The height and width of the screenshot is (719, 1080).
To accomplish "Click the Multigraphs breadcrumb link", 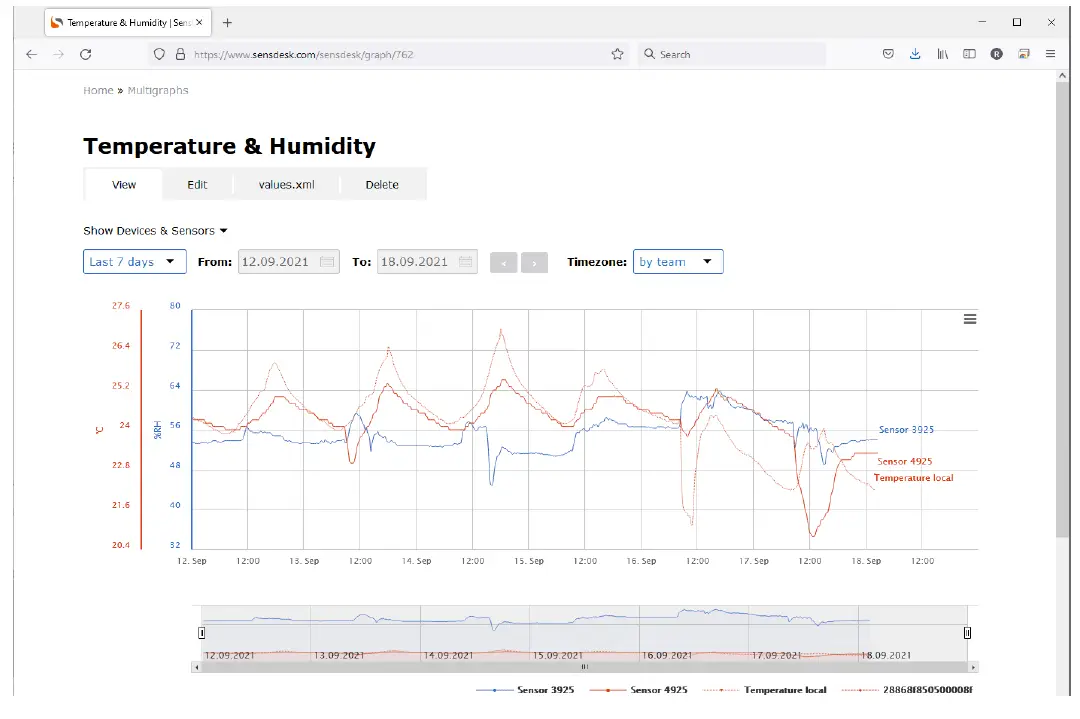I will pos(158,90).
